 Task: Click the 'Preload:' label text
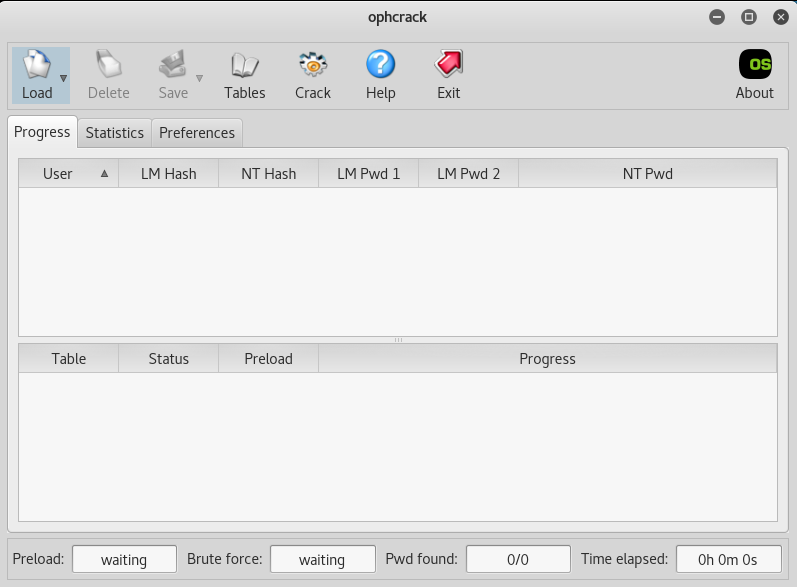pos(38,559)
